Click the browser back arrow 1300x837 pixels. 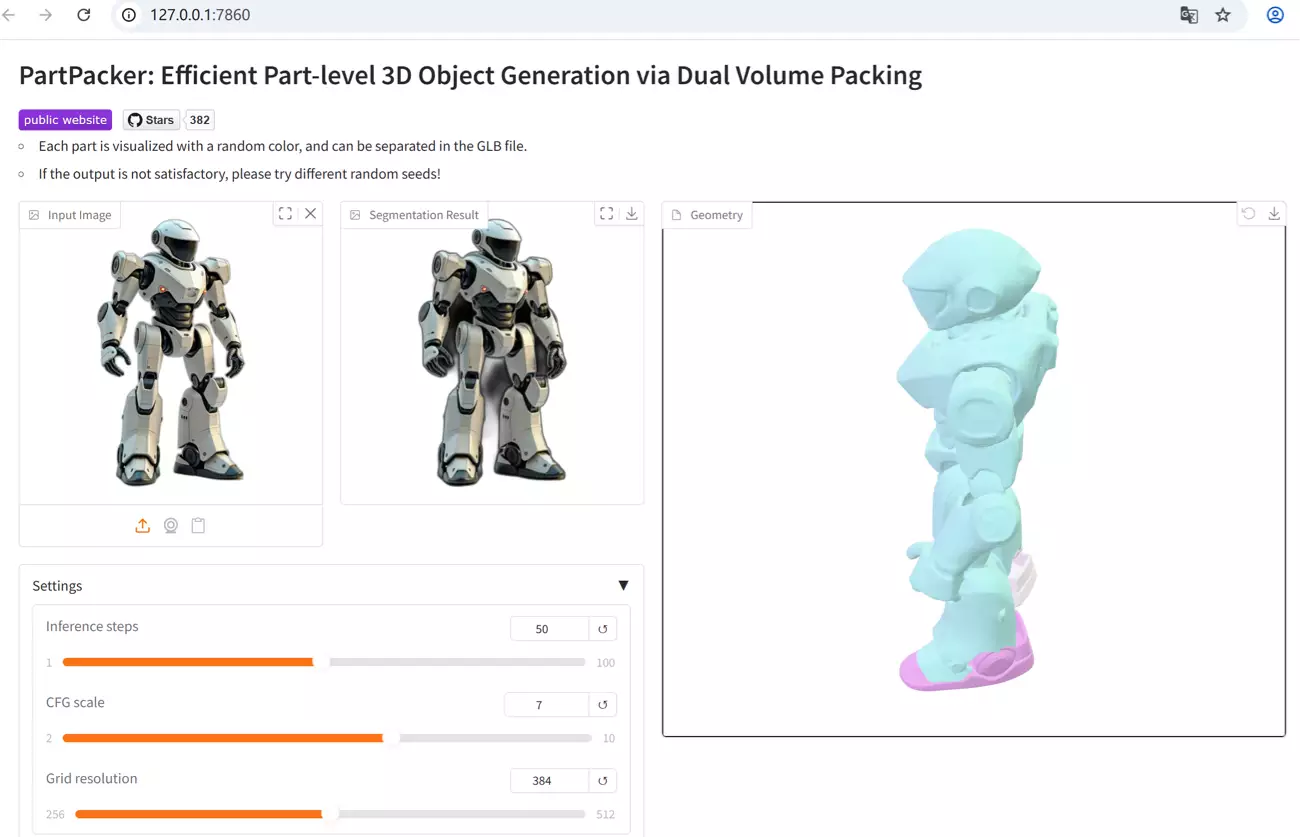[x=10, y=15]
